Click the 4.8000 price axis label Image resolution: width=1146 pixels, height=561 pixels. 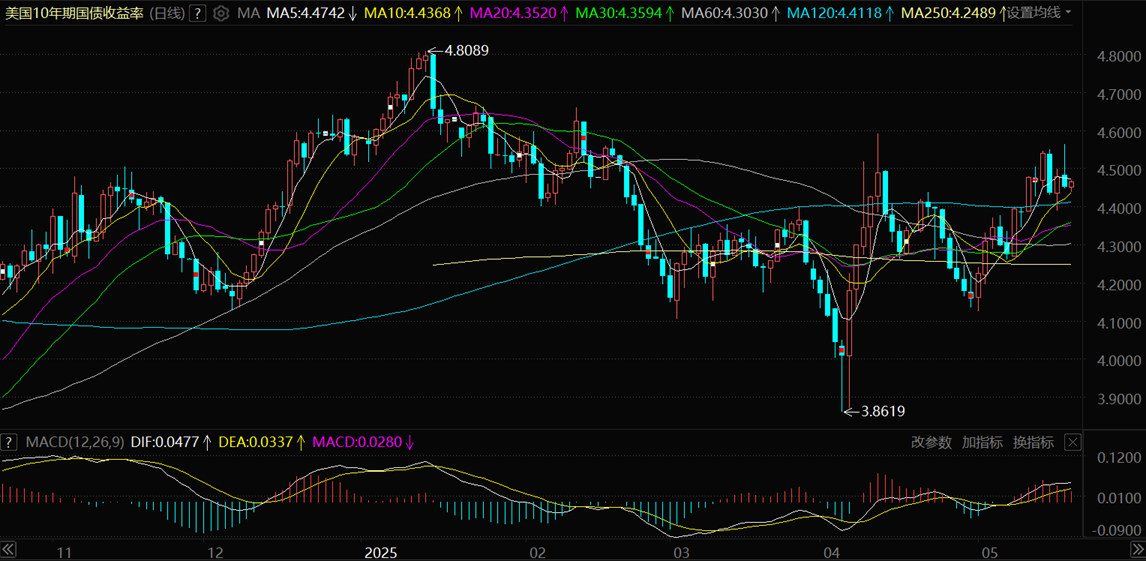pos(1117,56)
